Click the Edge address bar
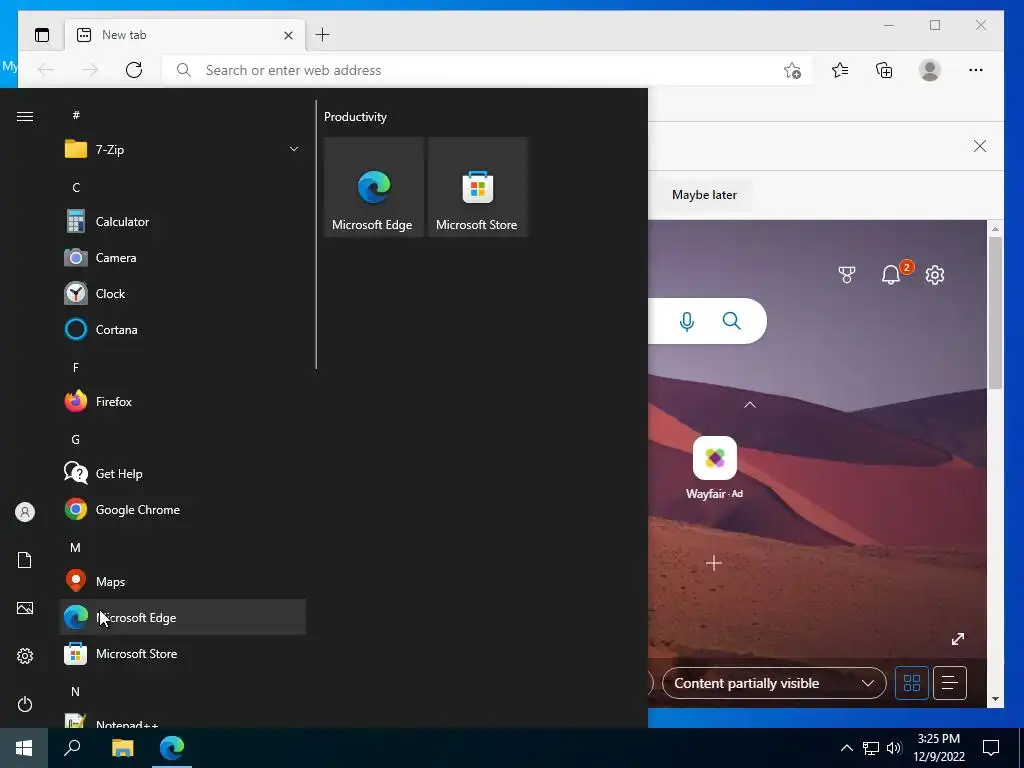1024x768 pixels. point(487,70)
